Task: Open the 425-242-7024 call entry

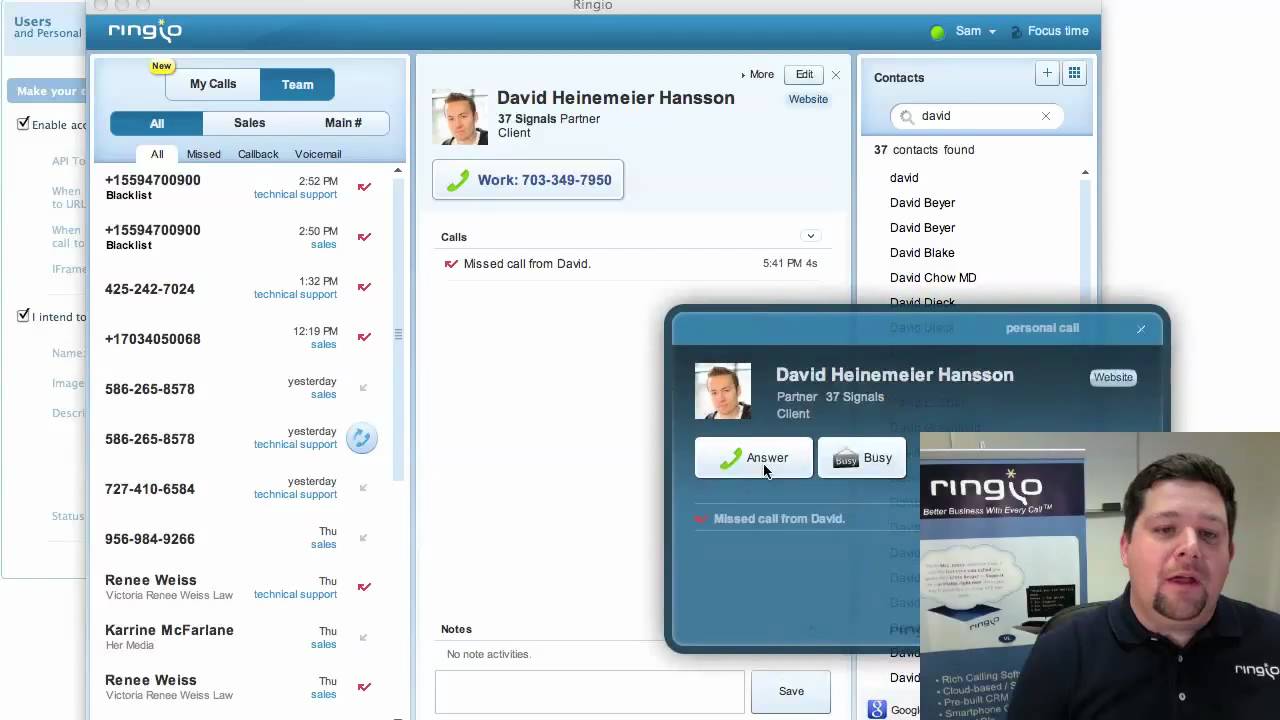Action: 240,288
